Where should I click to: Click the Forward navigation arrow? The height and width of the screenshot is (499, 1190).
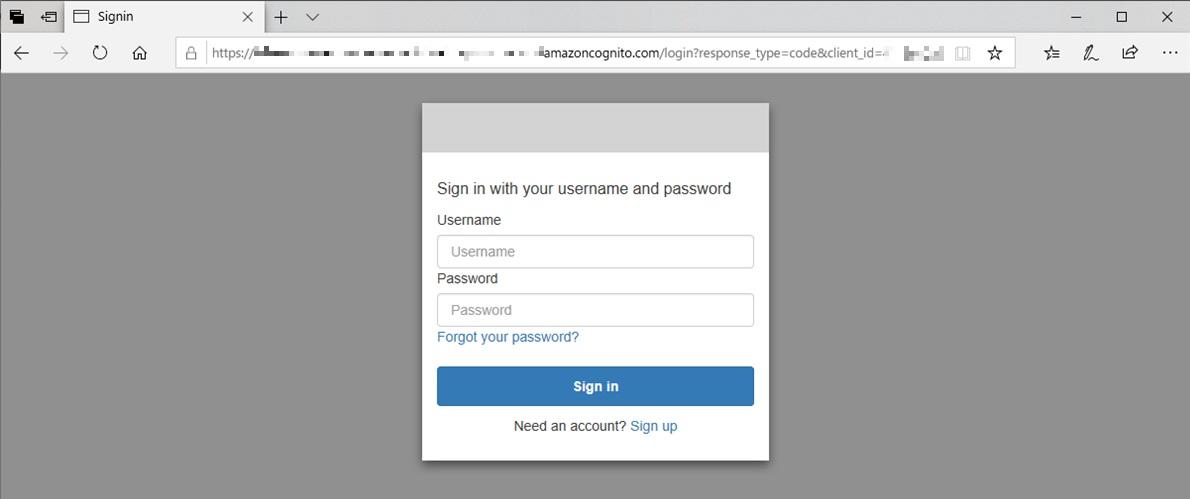(61, 53)
